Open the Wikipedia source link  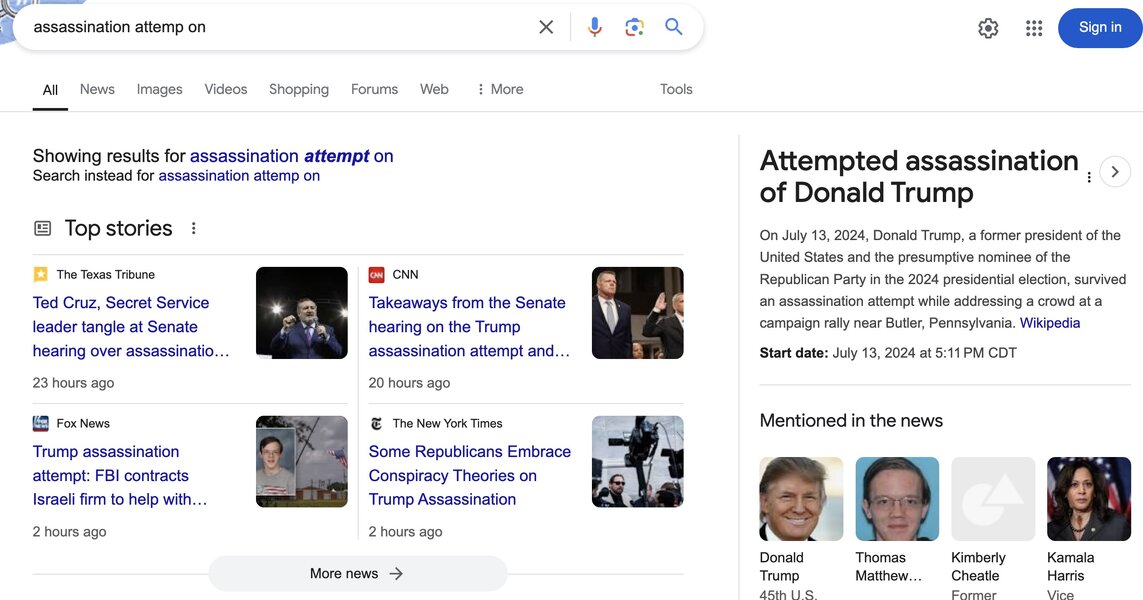click(x=1050, y=323)
